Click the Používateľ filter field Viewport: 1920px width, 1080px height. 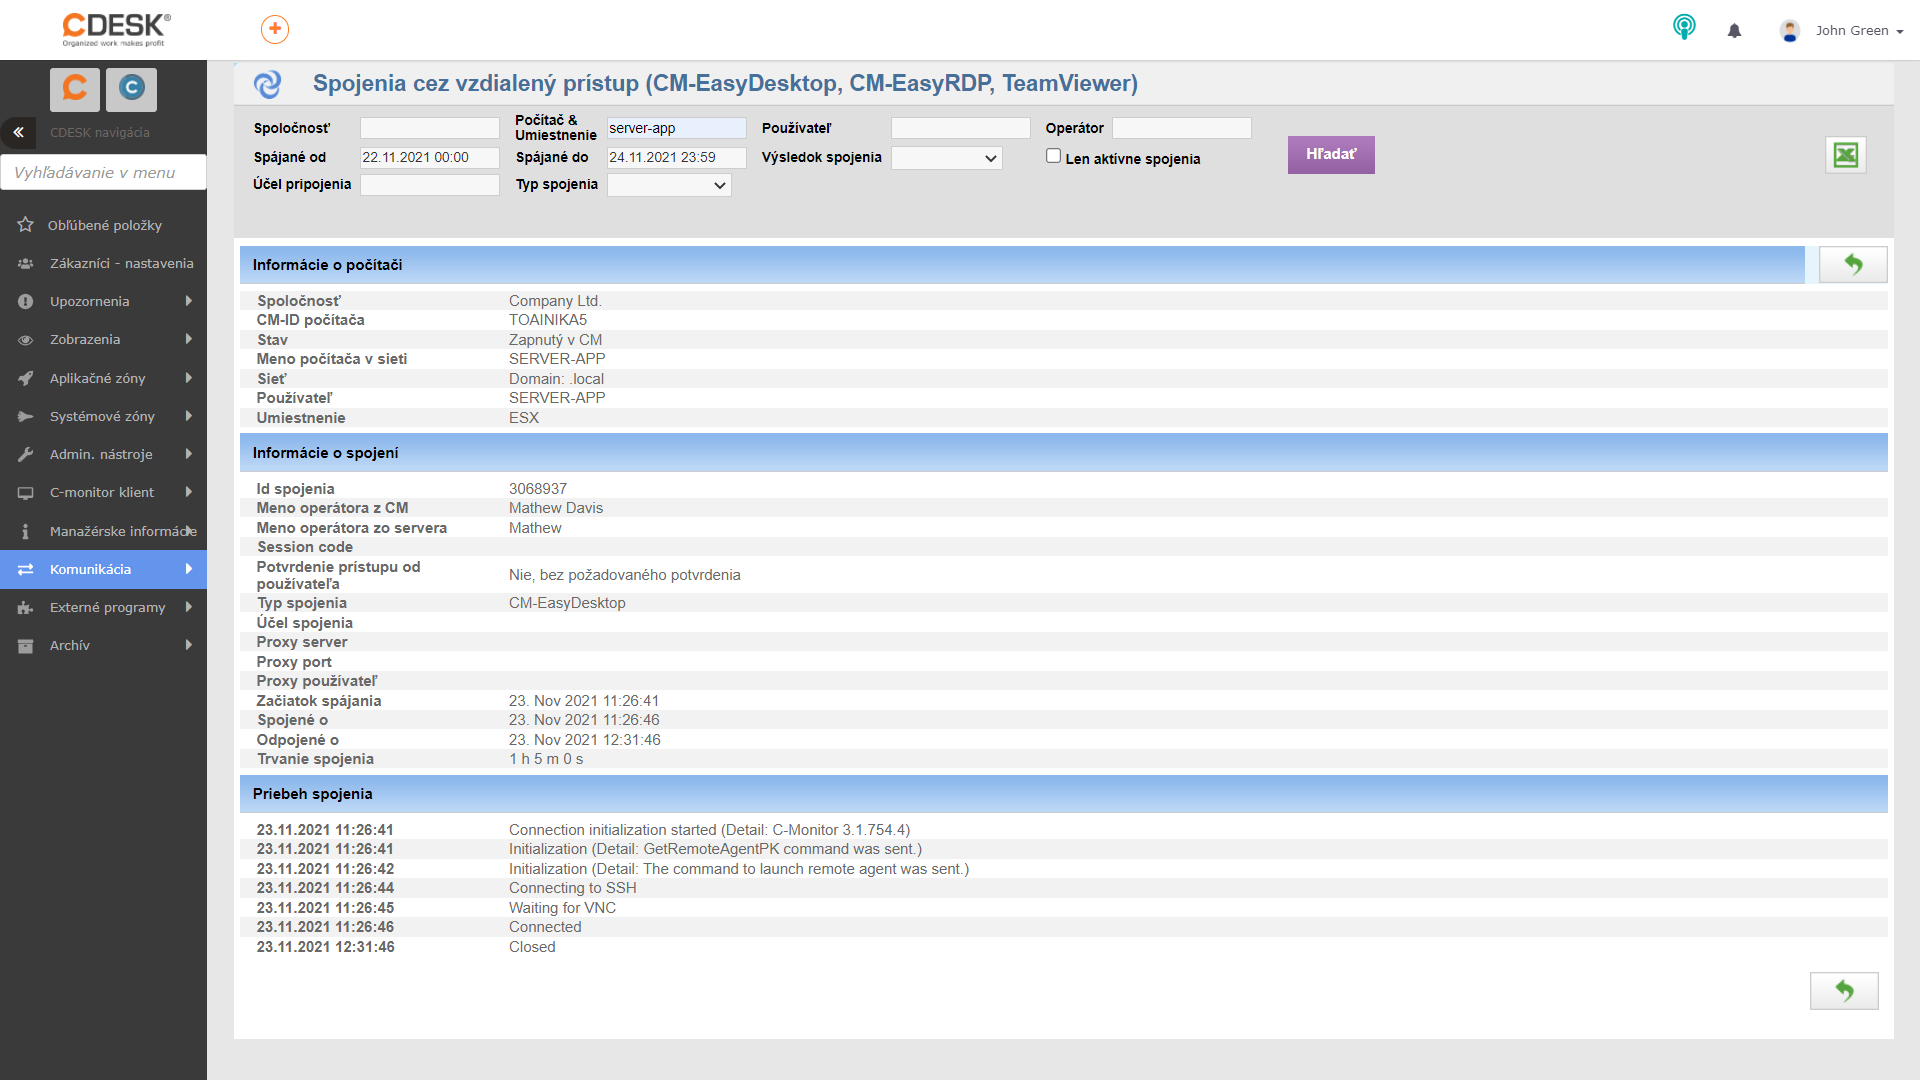[x=961, y=128]
